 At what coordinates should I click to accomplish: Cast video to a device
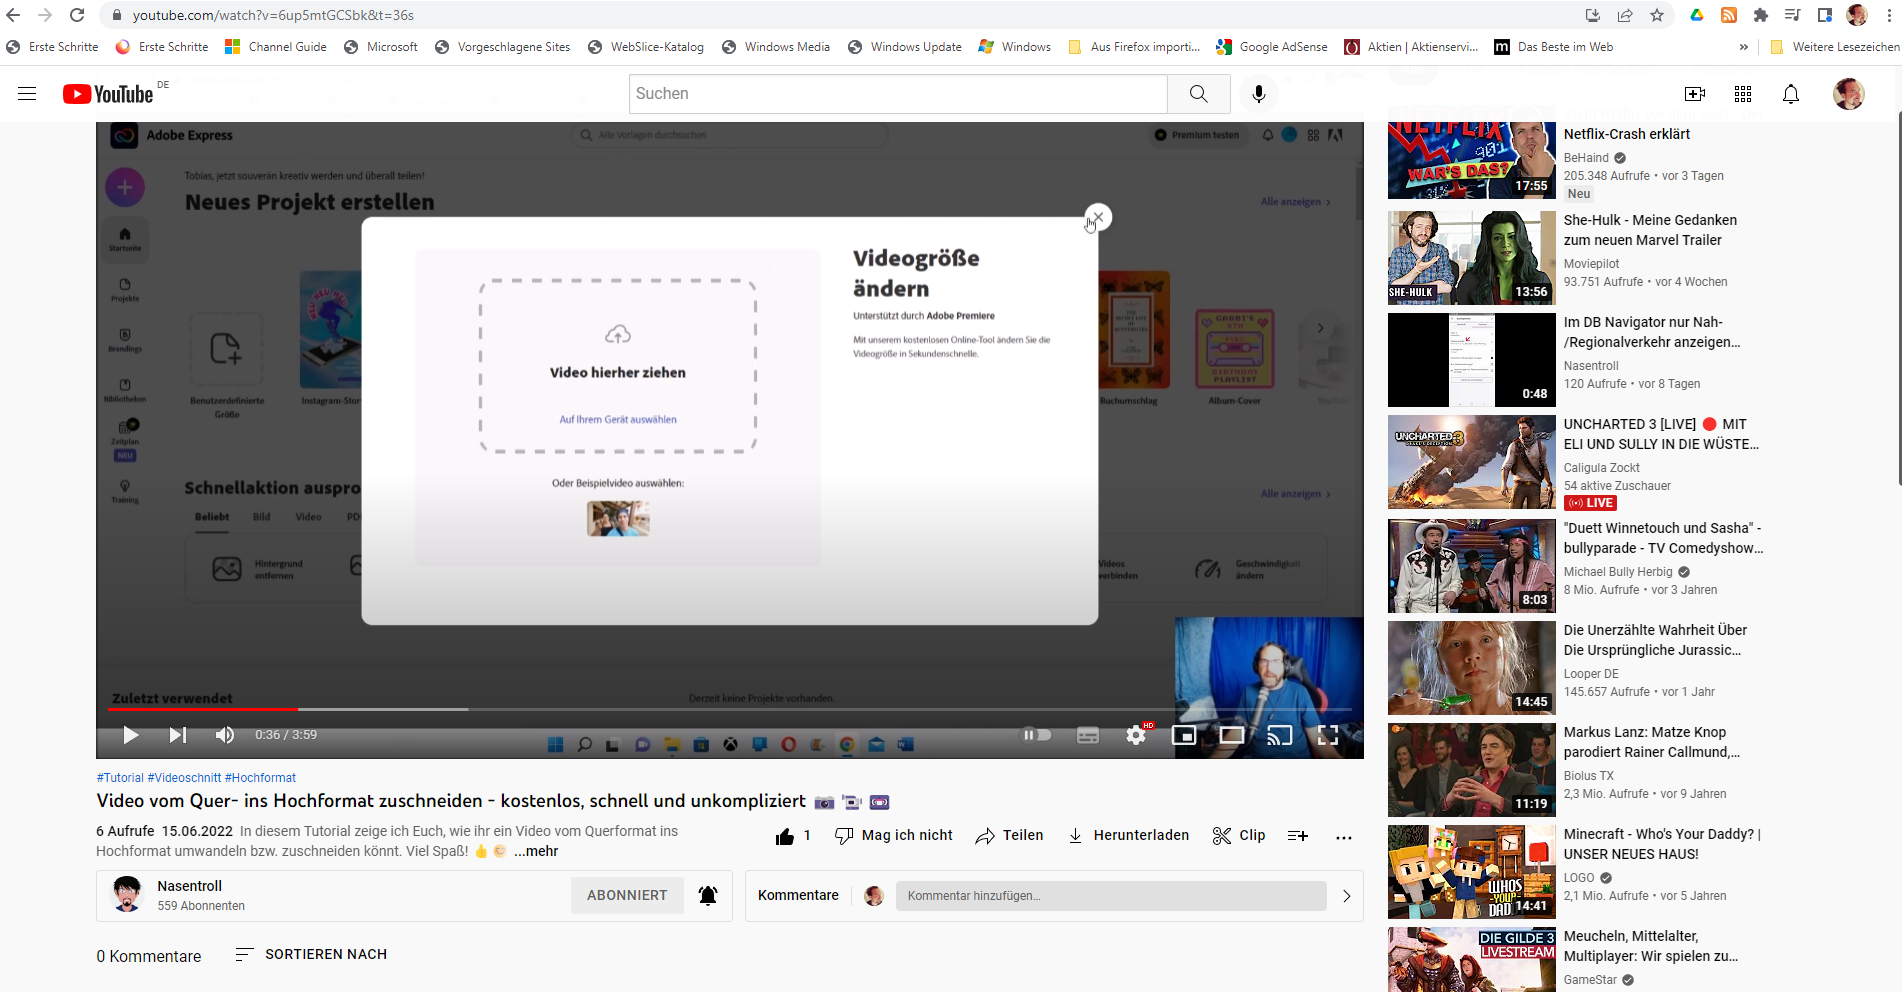(x=1280, y=736)
